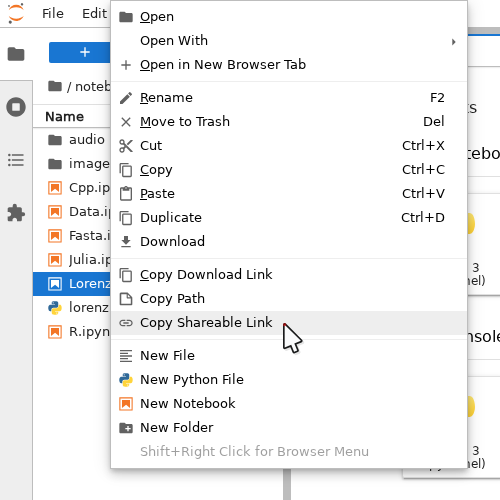Select the lorenz Python file
500x500 pixels.
tap(72, 308)
